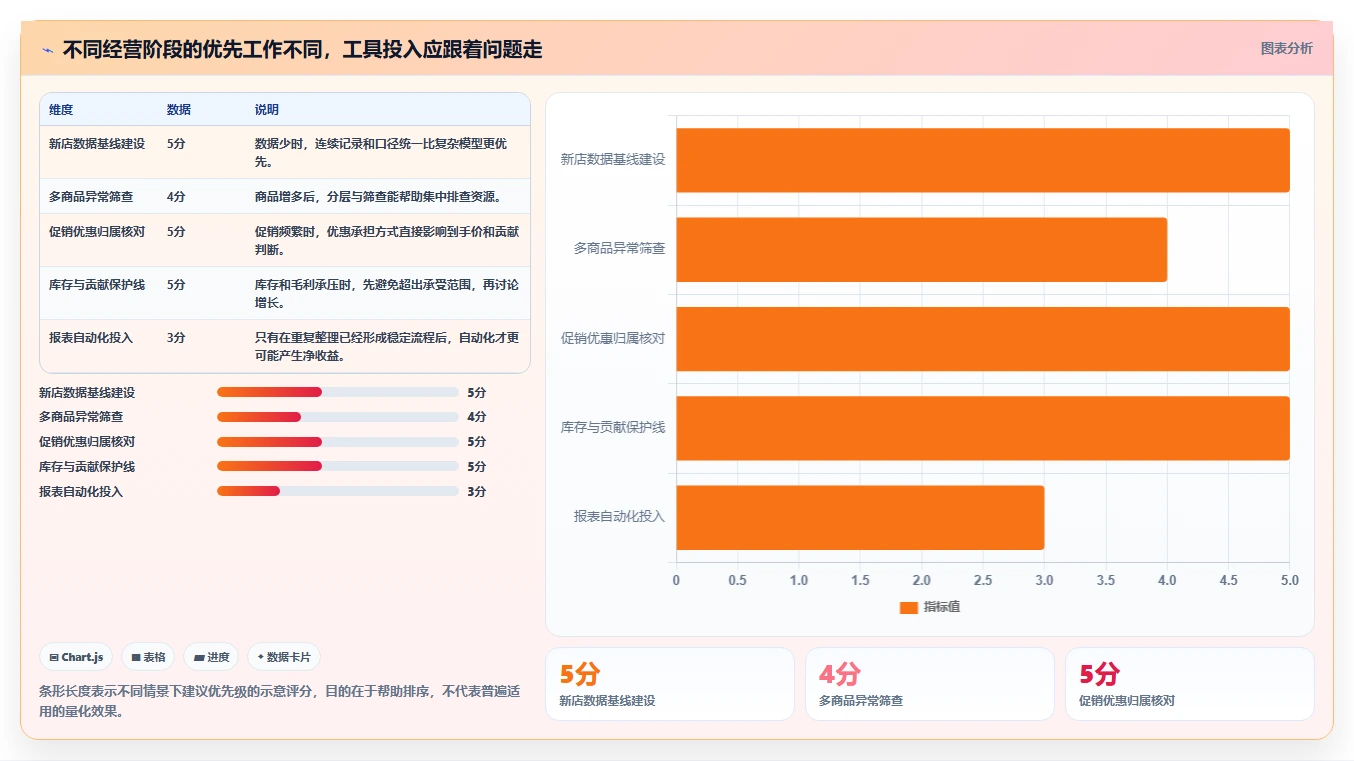Click the page title about 不同经营阶段的优先工作
Image resolution: width=1354 pixels, height=761 pixels.
[x=302, y=50]
